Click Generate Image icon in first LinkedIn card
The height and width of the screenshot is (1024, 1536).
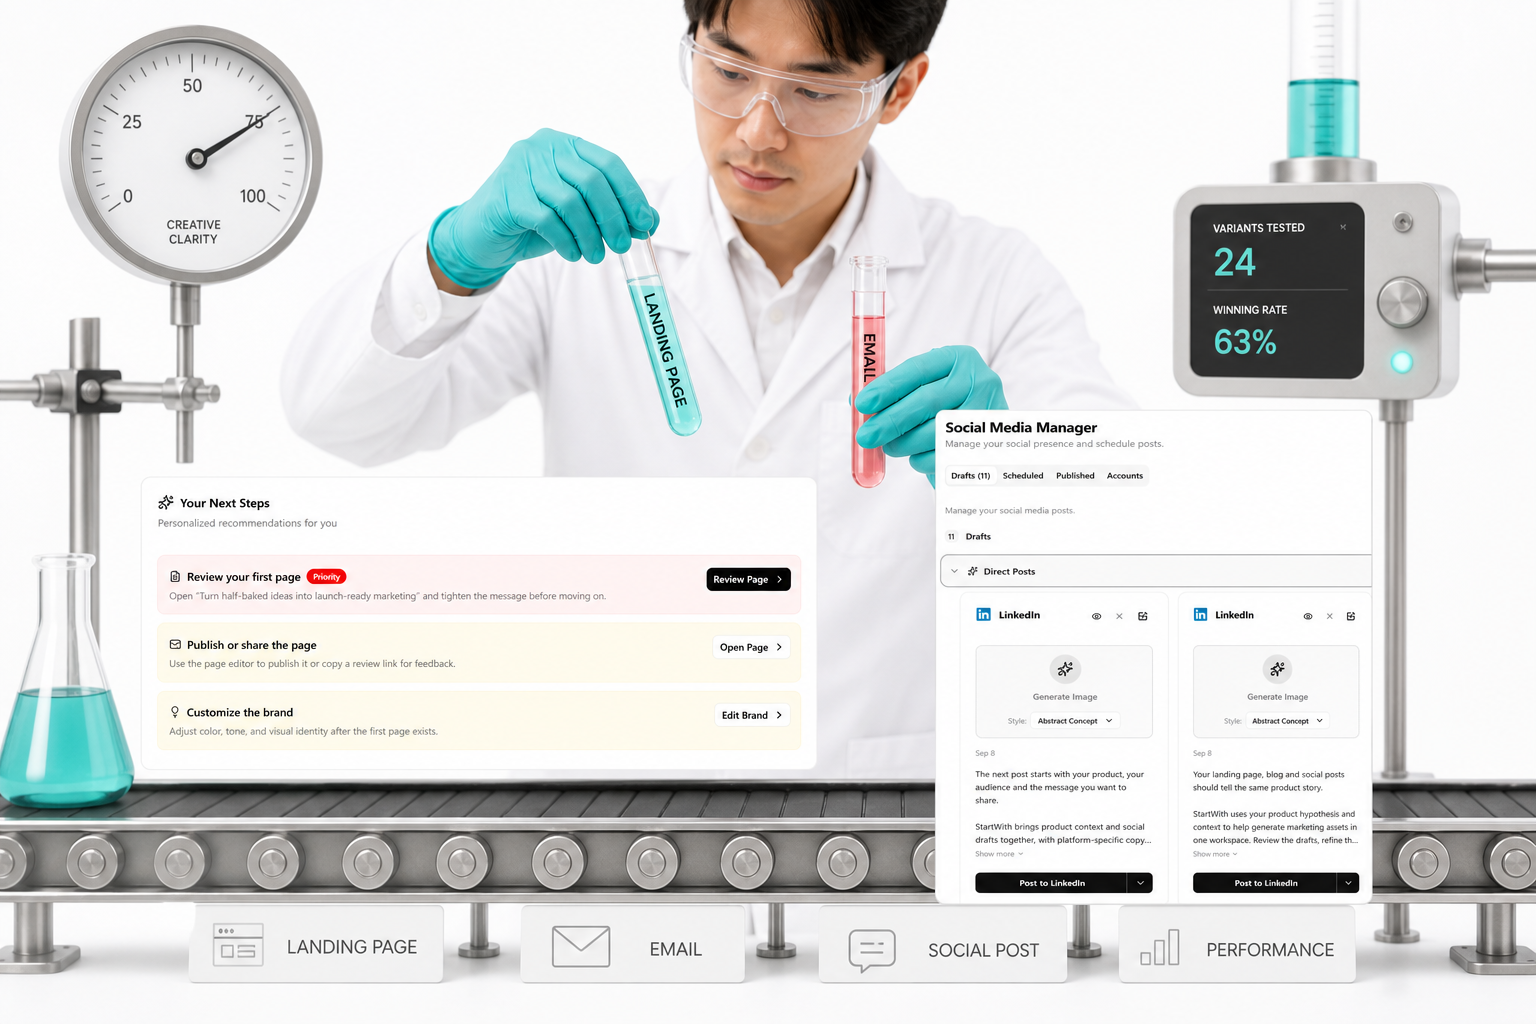tap(1065, 668)
